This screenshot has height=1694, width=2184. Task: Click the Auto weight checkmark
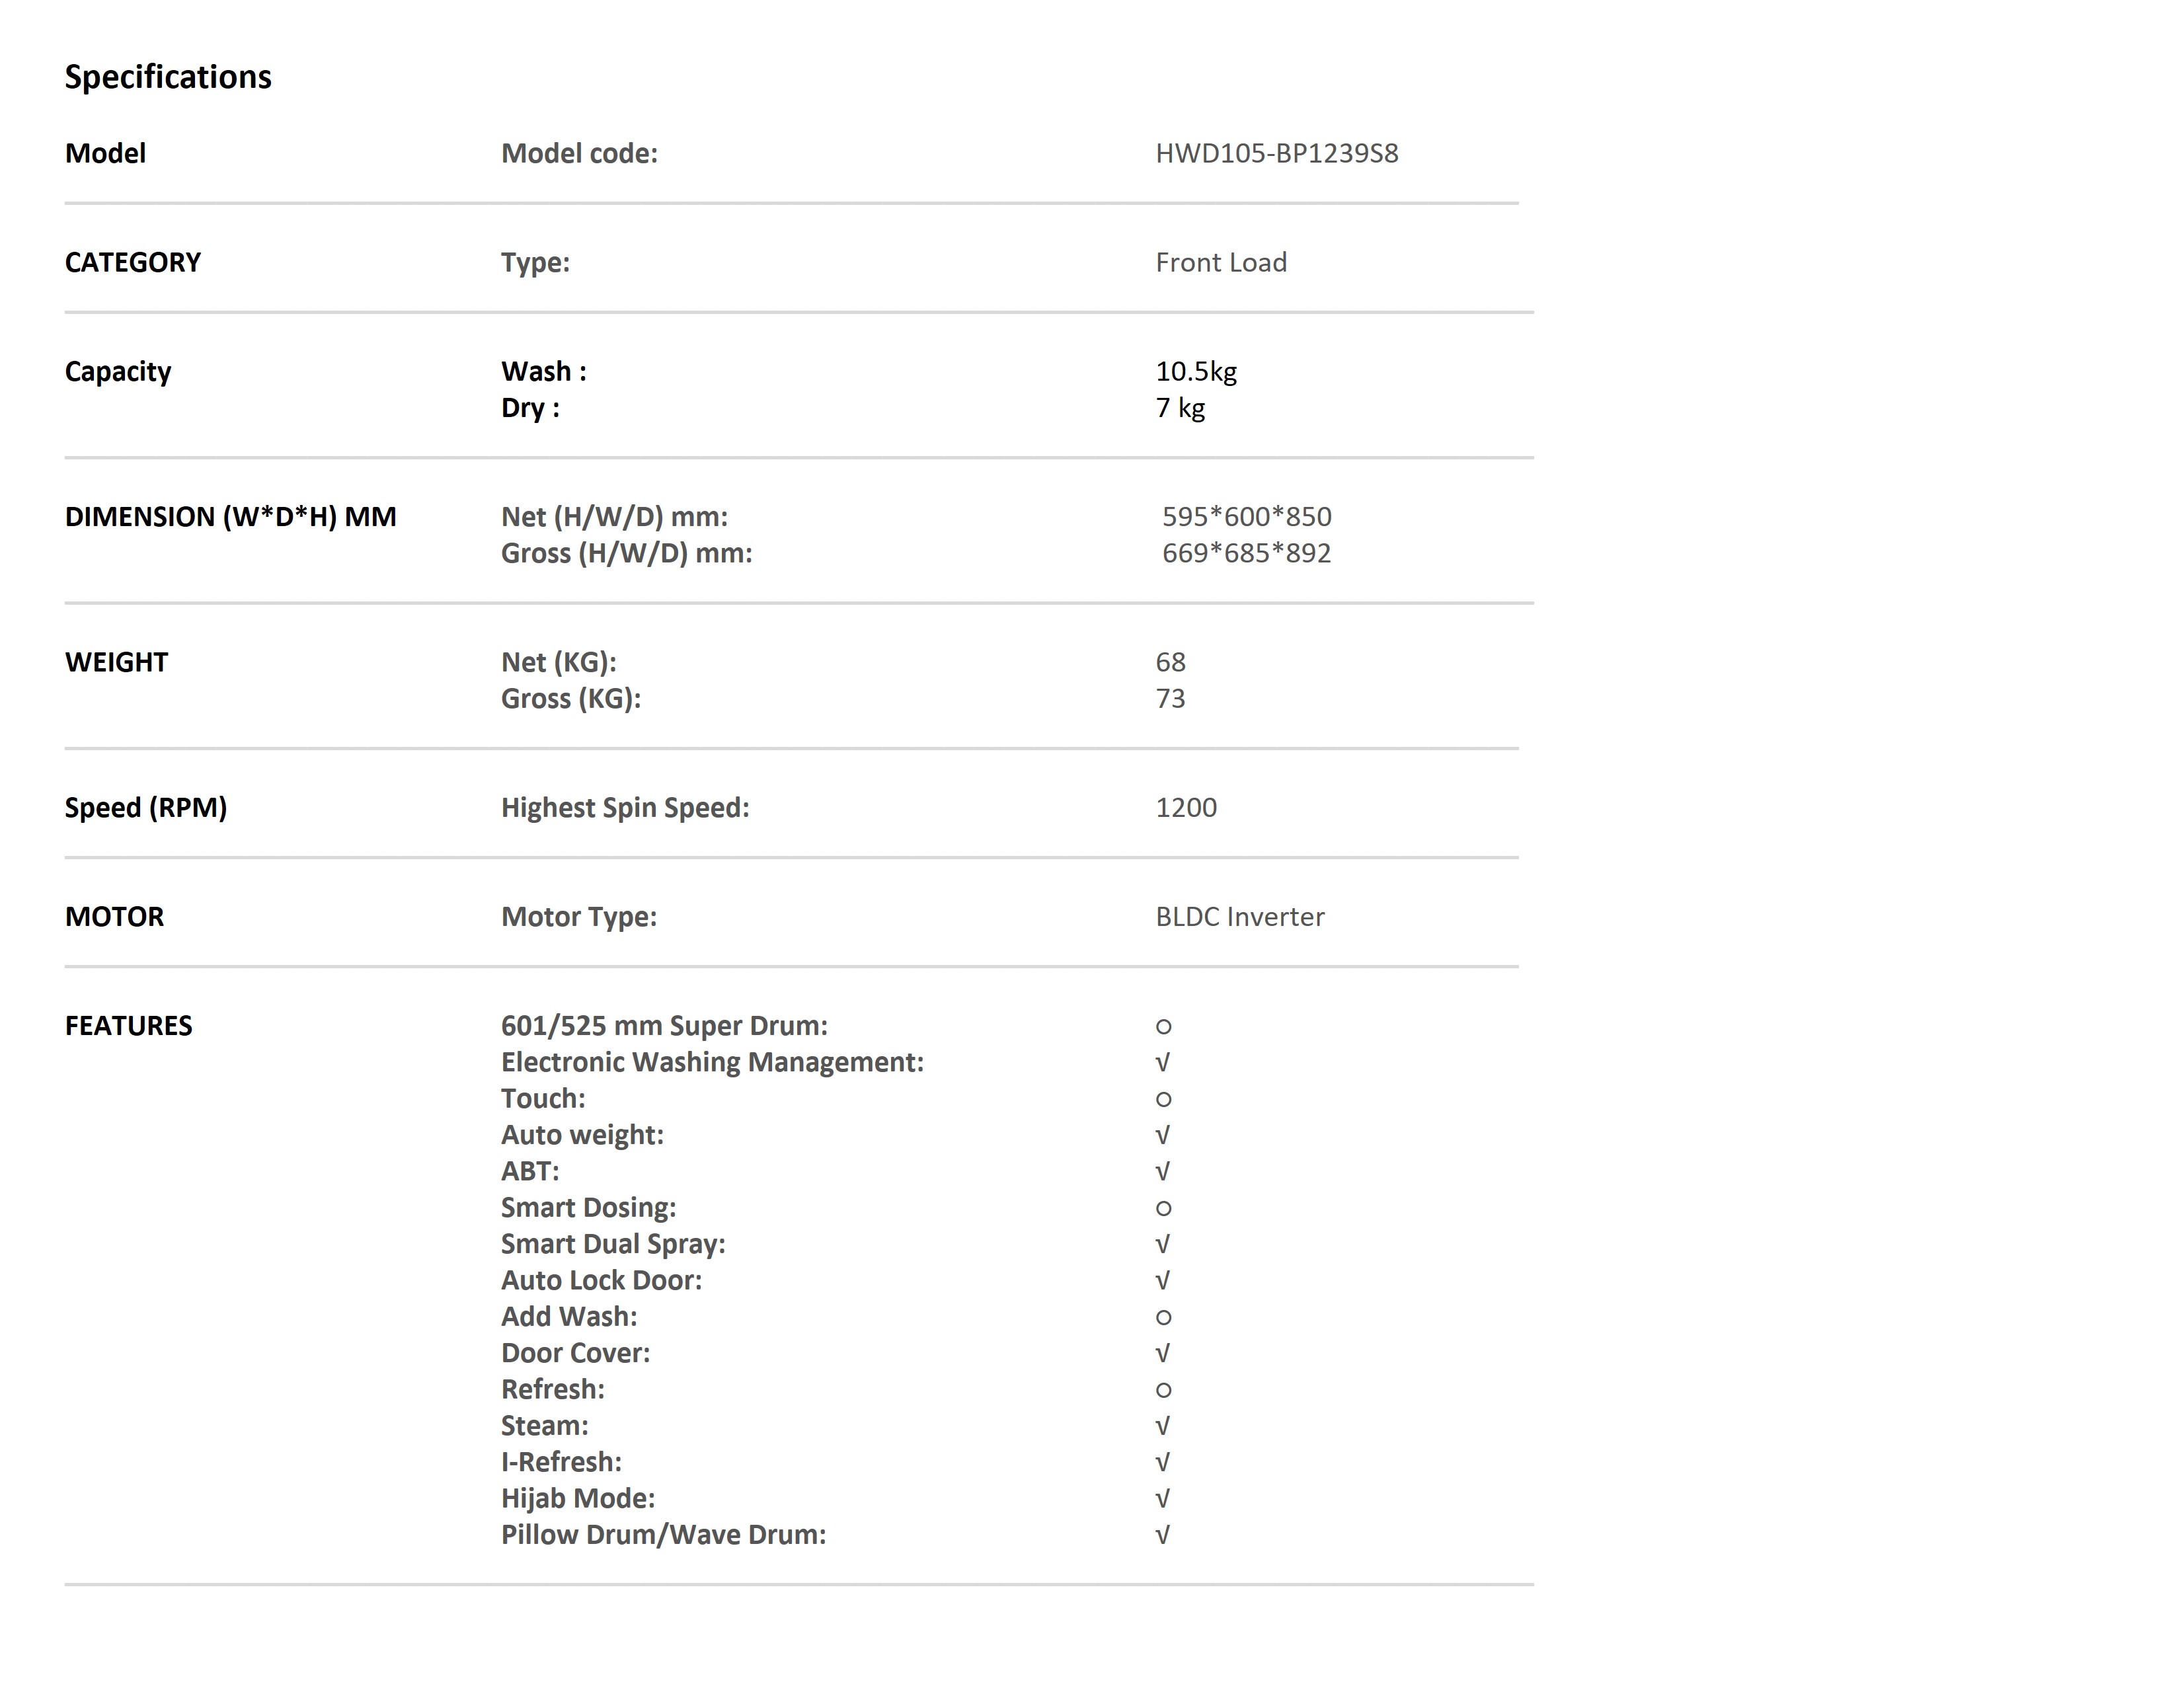pos(1162,1135)
